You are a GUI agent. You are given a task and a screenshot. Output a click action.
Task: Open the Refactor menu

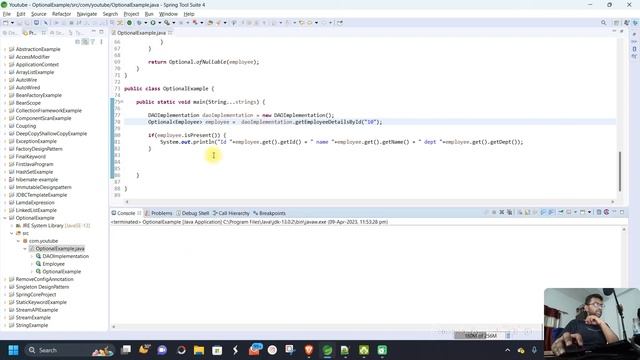pyautogui.click(x=61, y=14)
